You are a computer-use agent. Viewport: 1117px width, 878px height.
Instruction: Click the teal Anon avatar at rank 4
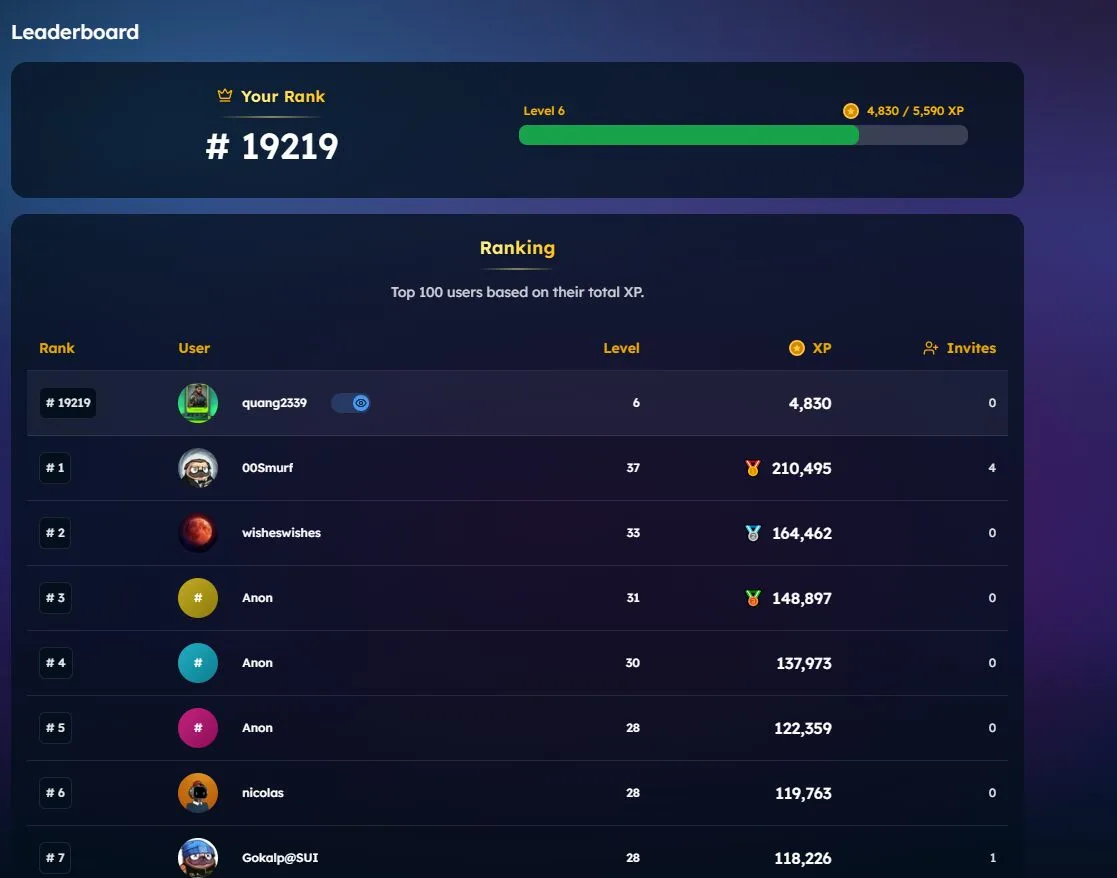coord(197,663)
